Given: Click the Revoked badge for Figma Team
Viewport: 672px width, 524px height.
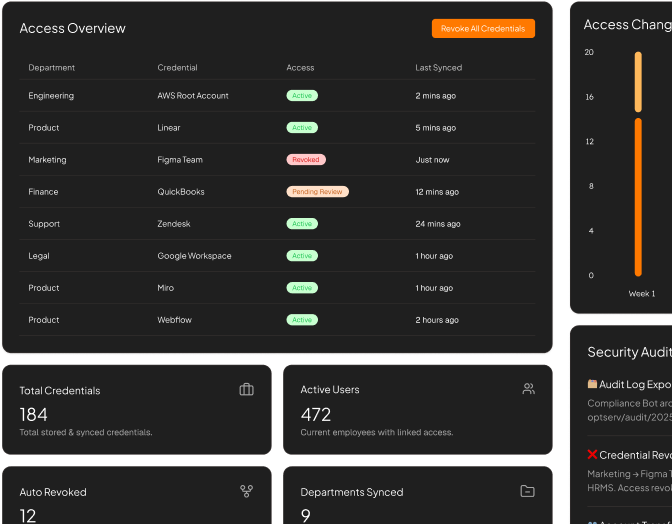Looking at the screenshot, I should click(306, 160).
